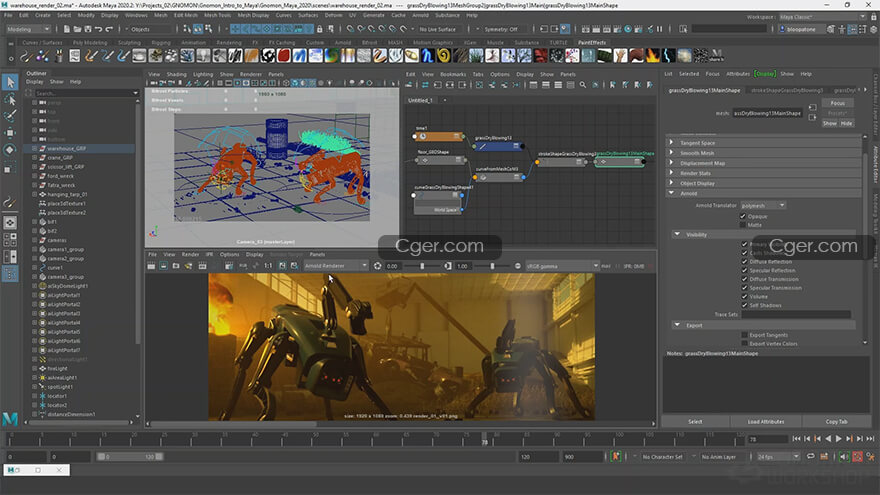Viewport: 880px width, 495px height.
Task: Expand the Tangent Space section
Action: 764,143
